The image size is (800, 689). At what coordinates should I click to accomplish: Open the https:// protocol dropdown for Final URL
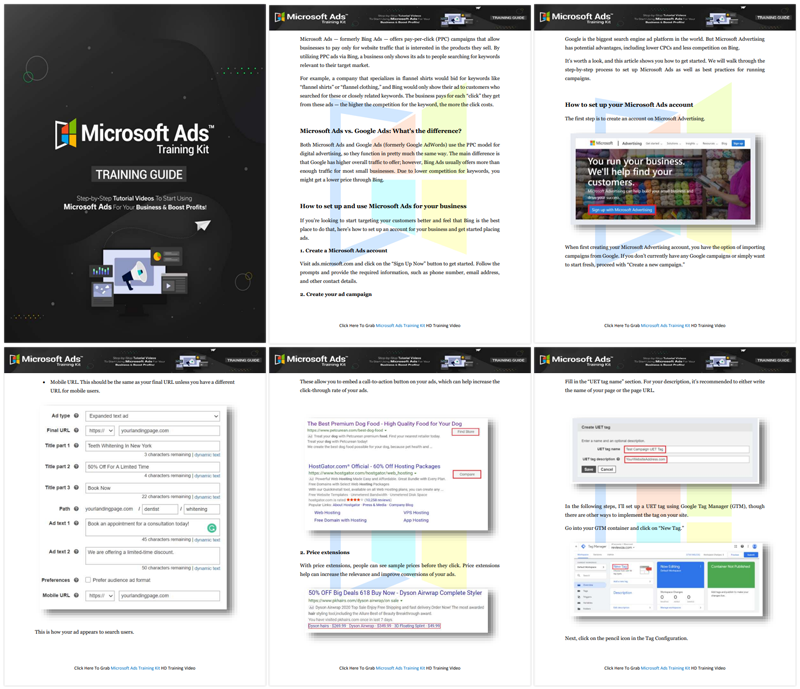100,431
